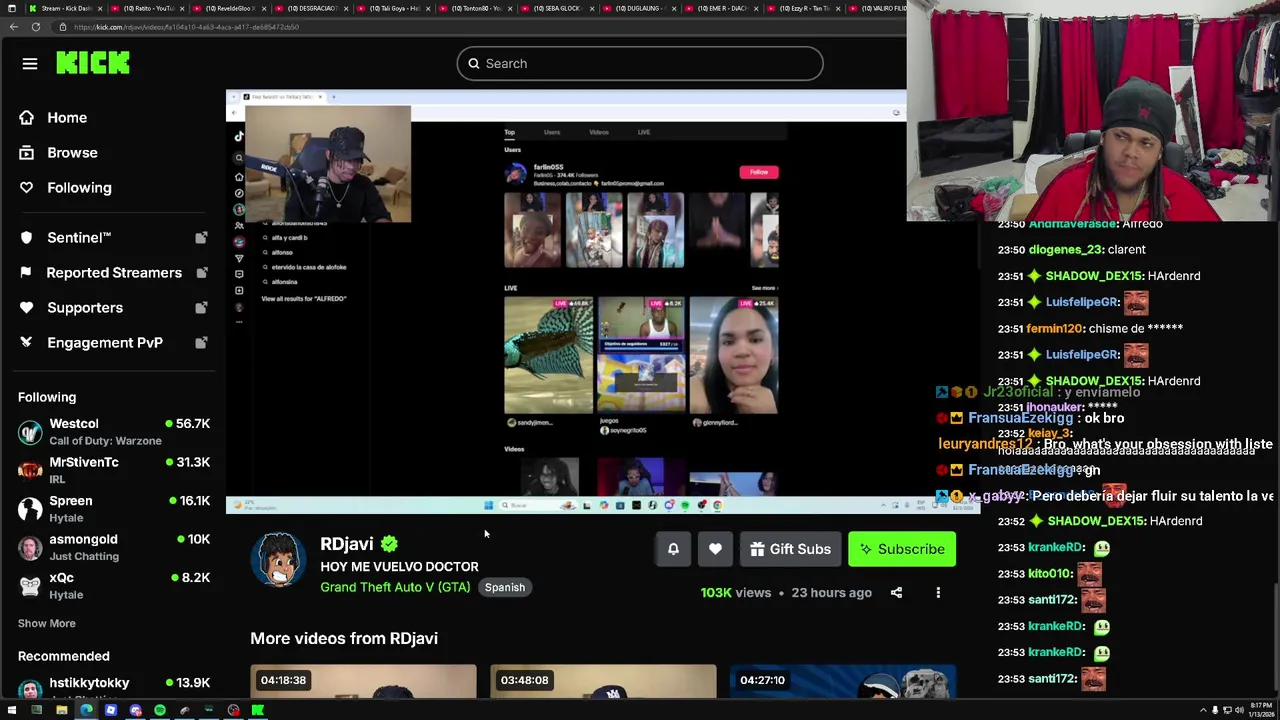Open File Explorer from the taskbar
Screen dimensions: 1280x720
[61, 711]
